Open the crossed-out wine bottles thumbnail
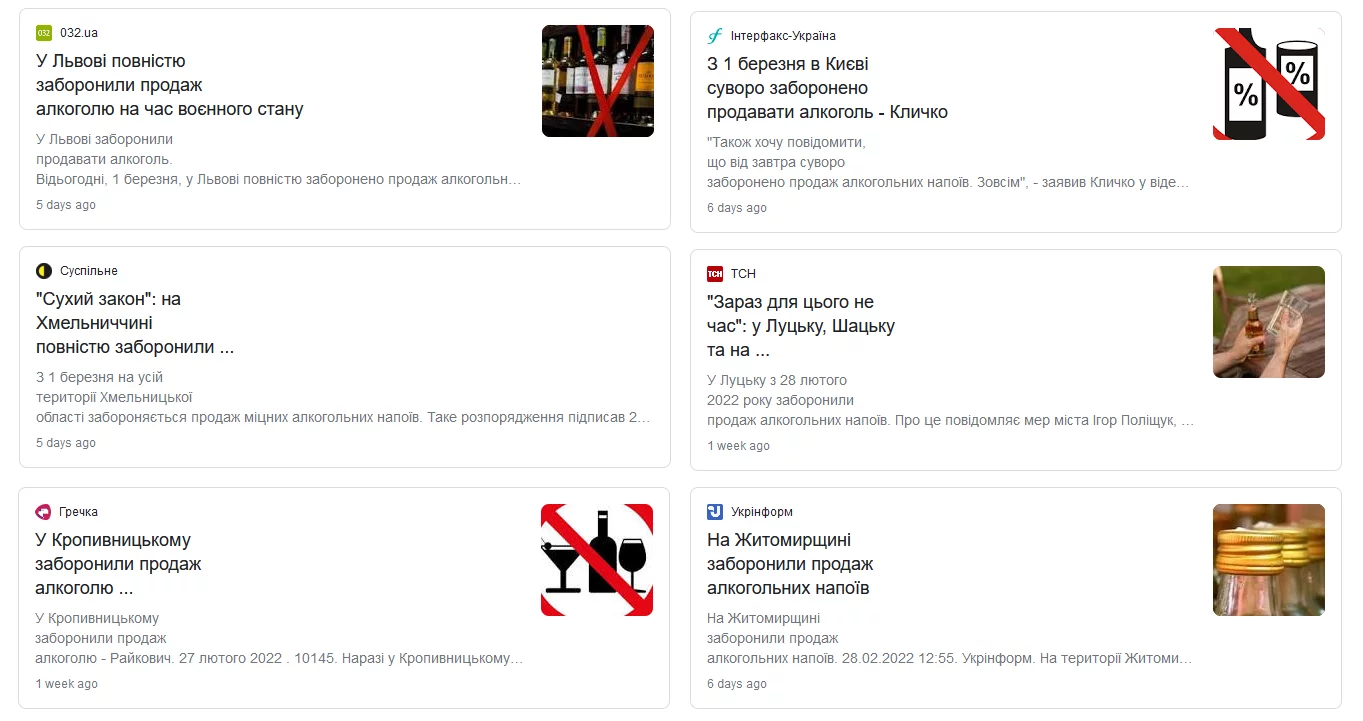1363x721 pixels. [x=598, y=81]
